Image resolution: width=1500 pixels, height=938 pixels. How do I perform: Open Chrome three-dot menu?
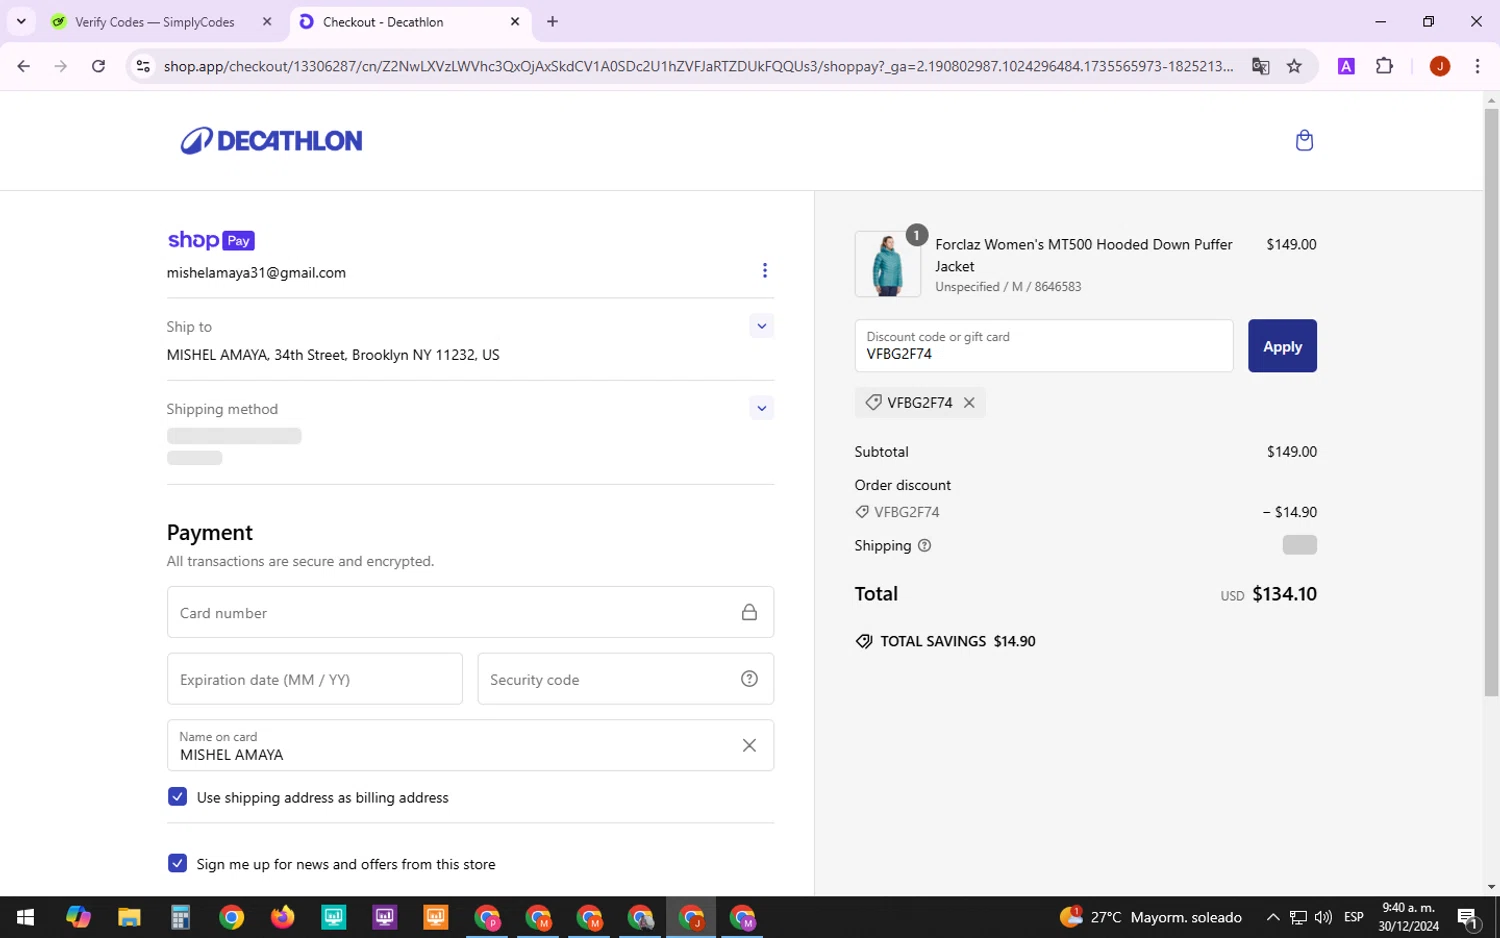[x=1477, y=66]
